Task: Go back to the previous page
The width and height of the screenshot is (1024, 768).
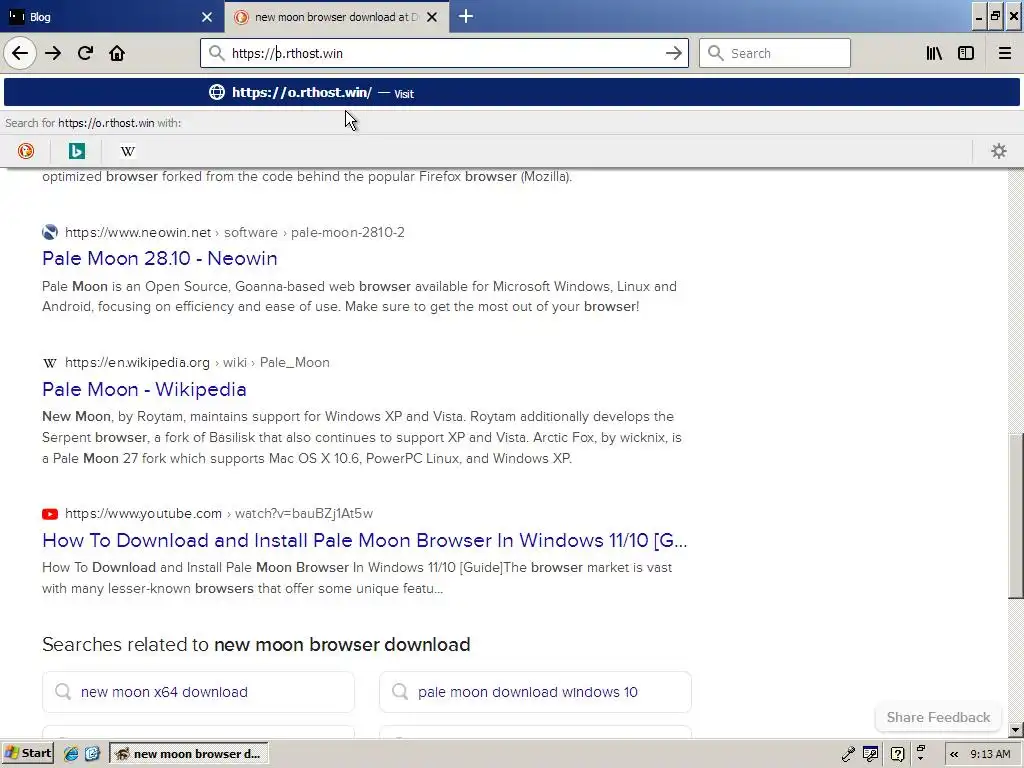Action: (20, 54)
